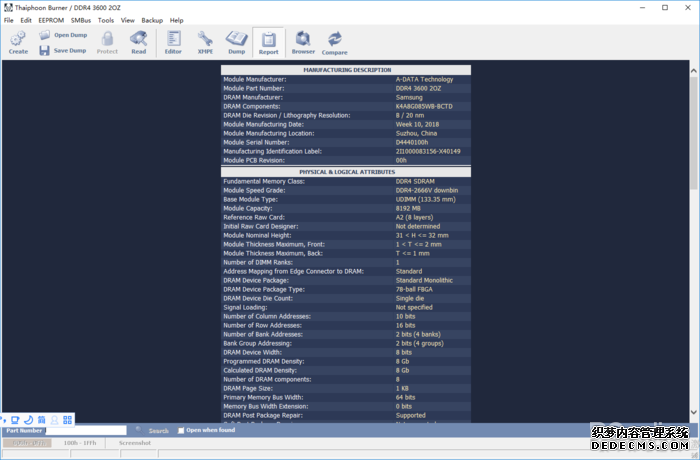Image resolution: width=700 pixels, height=460 pixels.
Task: Open the XMPE wrench tool
Action: coord(205,42)
